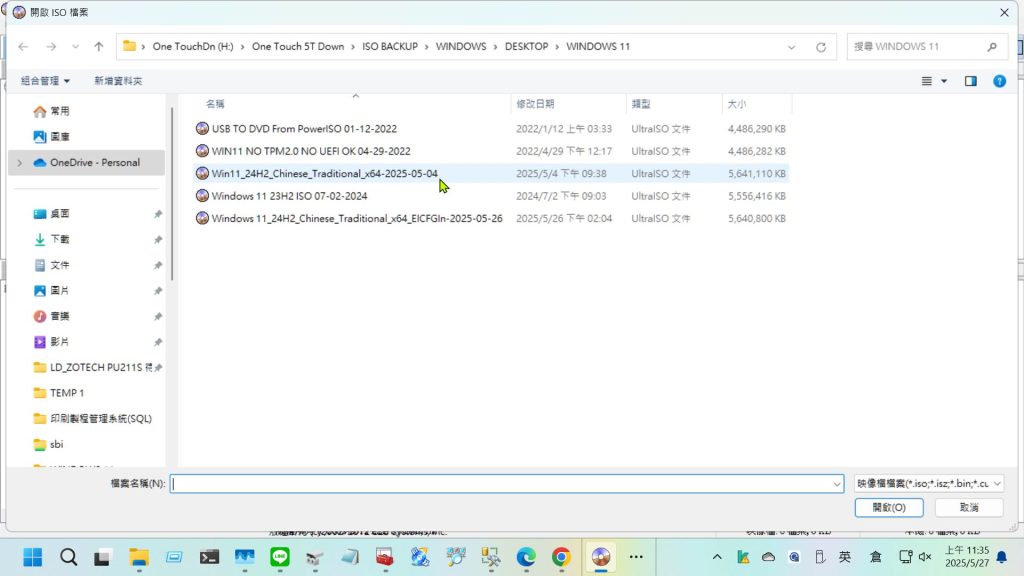Viewport: 1024px width, 576px height.
Task: Sort files by 修改日期 column header
Action: (535, 104)
